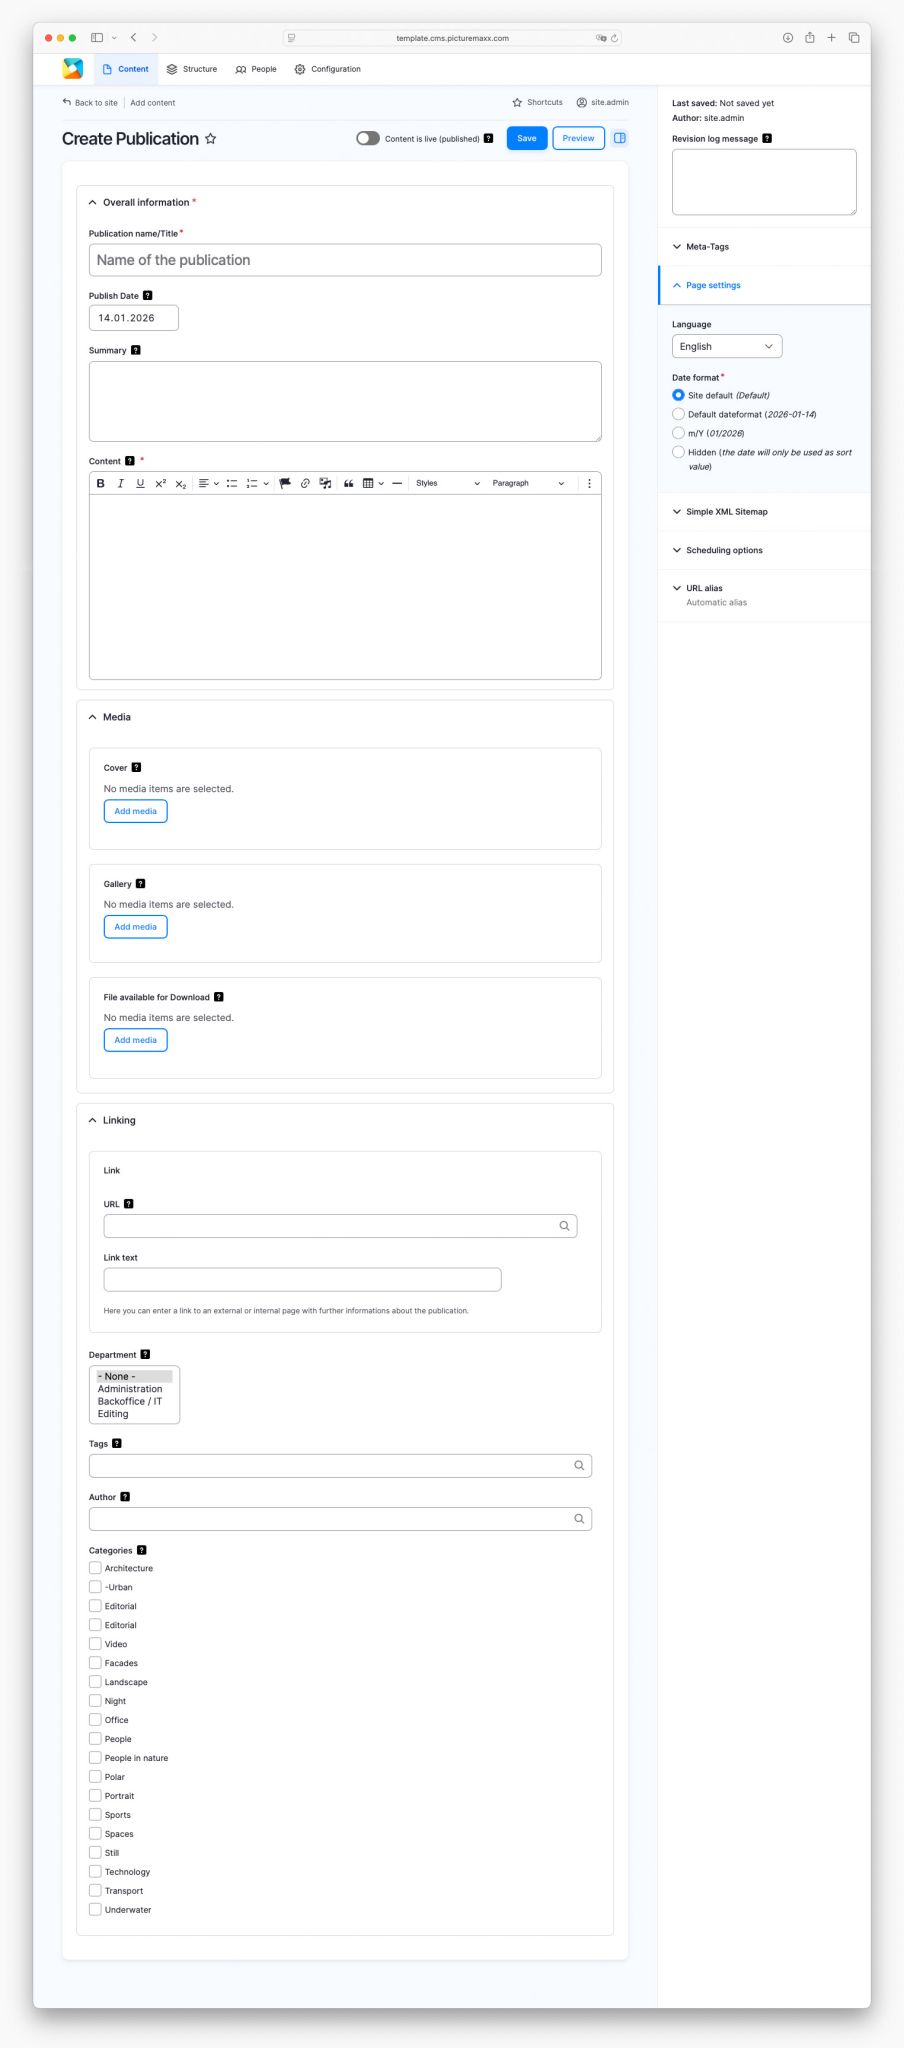
Task: Select the m/Y (01/2026) date format
Action: (x=678, y=433)
